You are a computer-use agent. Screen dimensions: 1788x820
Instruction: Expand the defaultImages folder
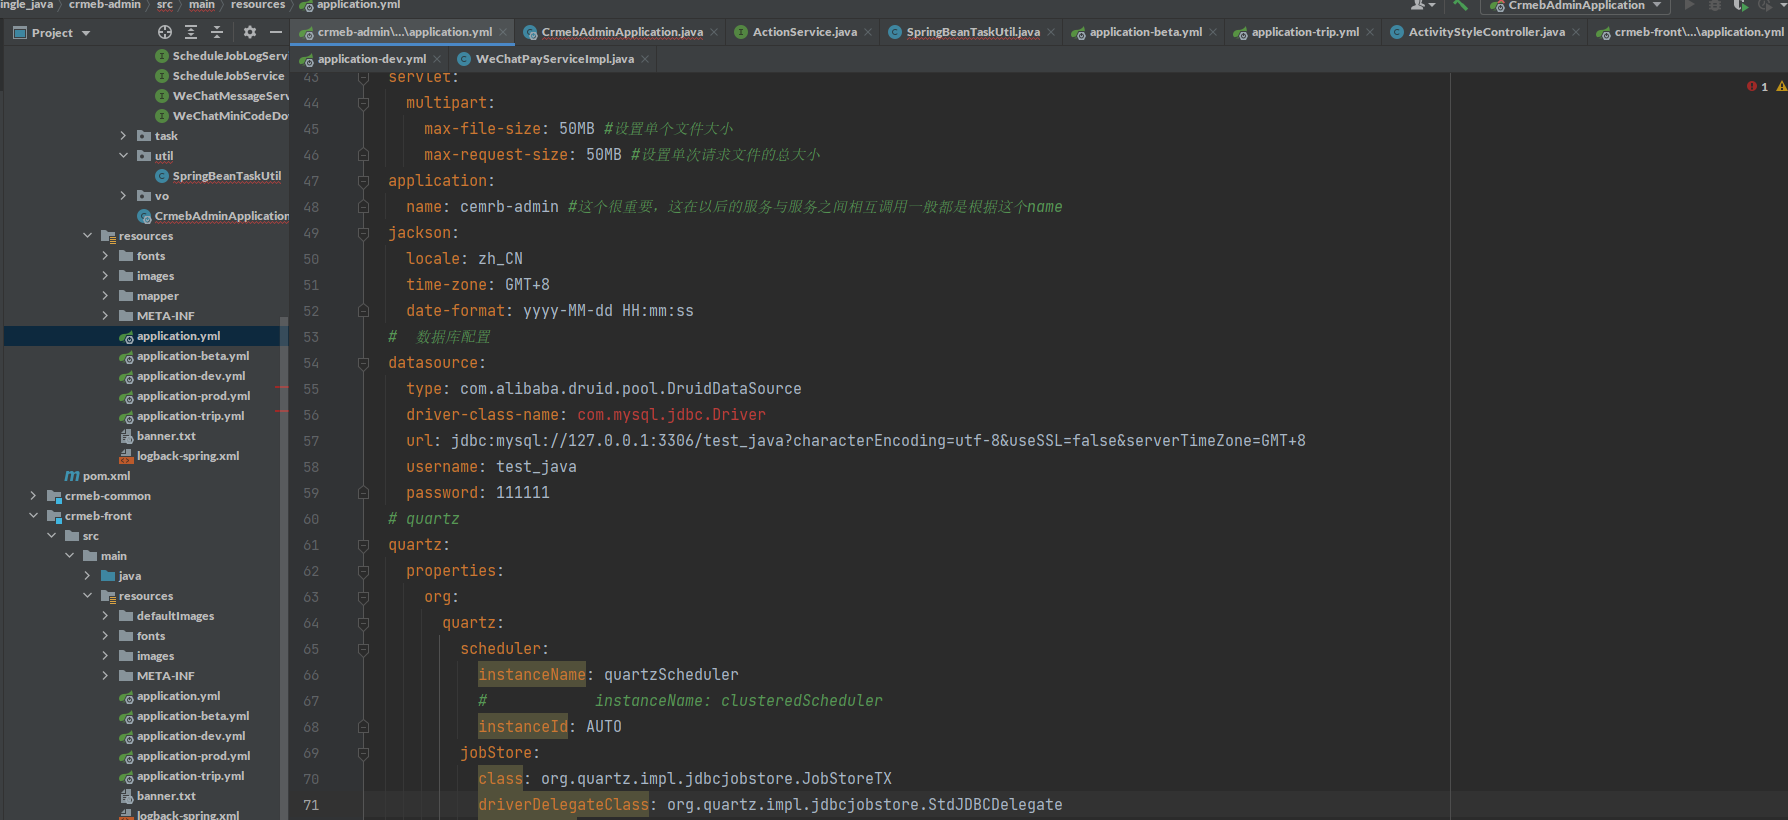point(105,616)
